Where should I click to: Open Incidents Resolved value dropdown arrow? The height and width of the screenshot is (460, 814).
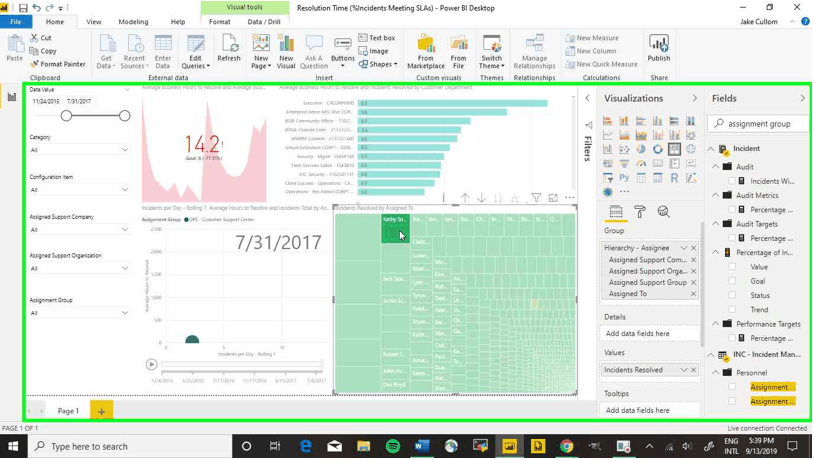tap(684, 370)
